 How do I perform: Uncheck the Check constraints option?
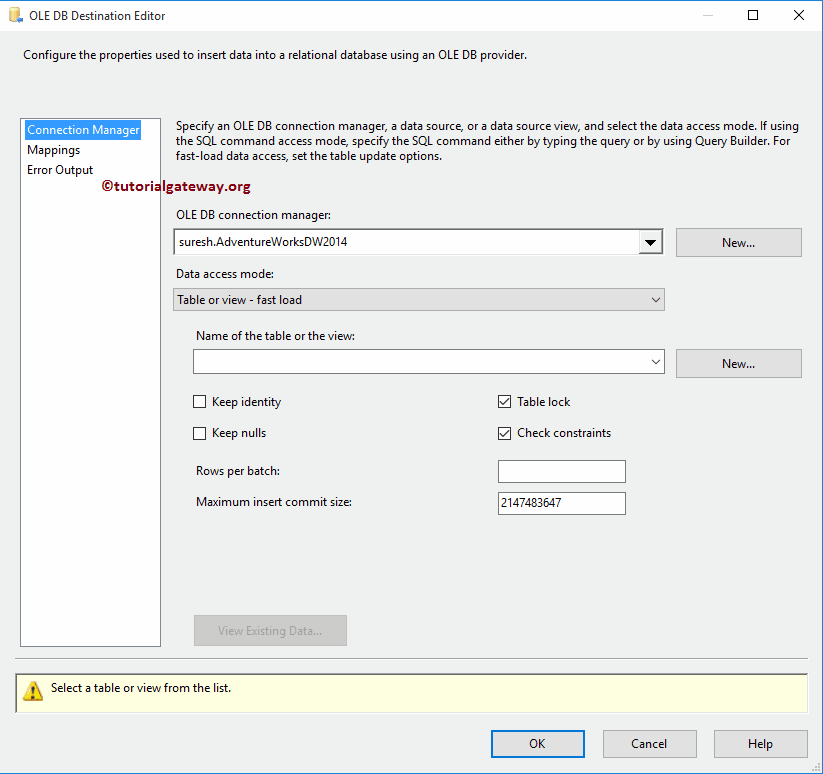click(x=505, y=433)
